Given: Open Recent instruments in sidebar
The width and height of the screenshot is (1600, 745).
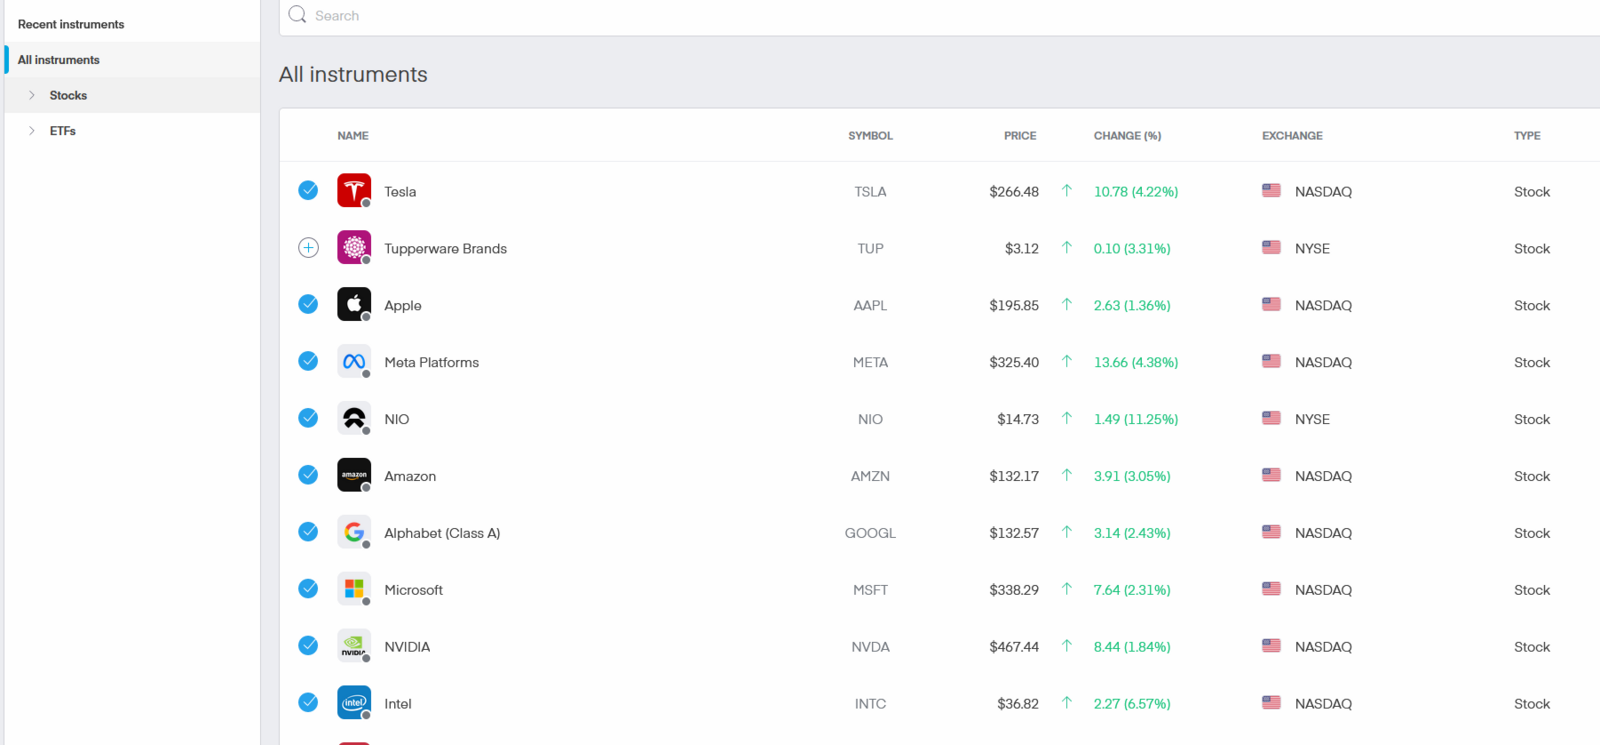Looking at the screenshot, I should pos(71,24).
